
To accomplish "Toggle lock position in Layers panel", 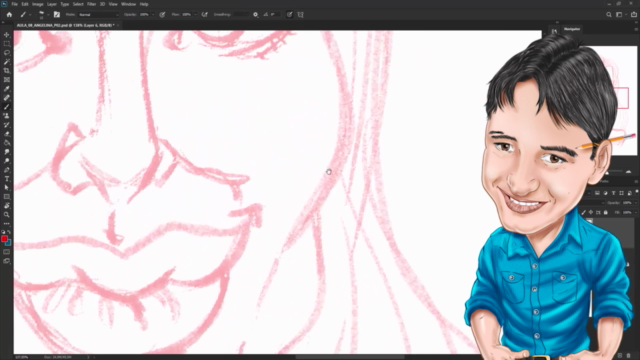I will (591, 212).
